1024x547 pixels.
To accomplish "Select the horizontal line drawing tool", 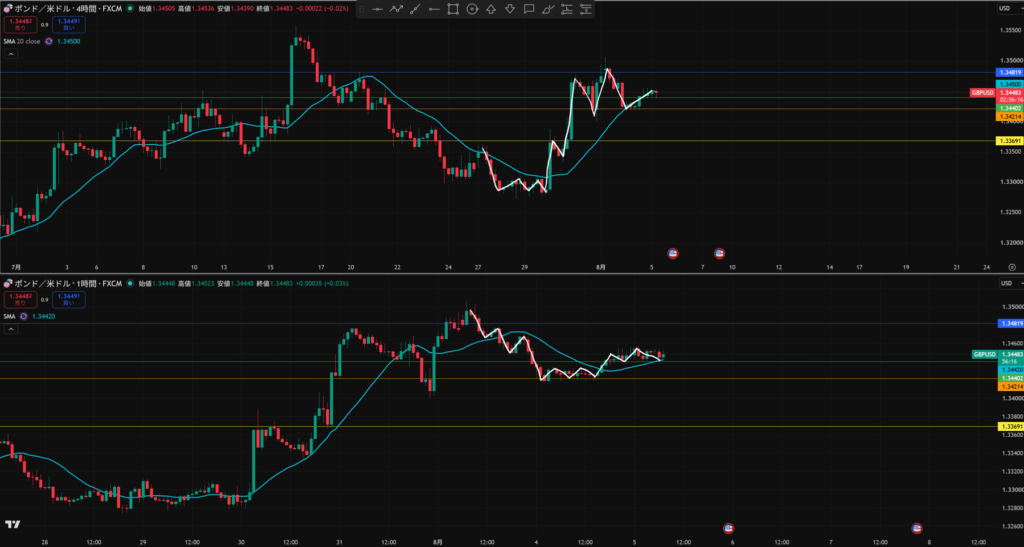I will (377, 9).
